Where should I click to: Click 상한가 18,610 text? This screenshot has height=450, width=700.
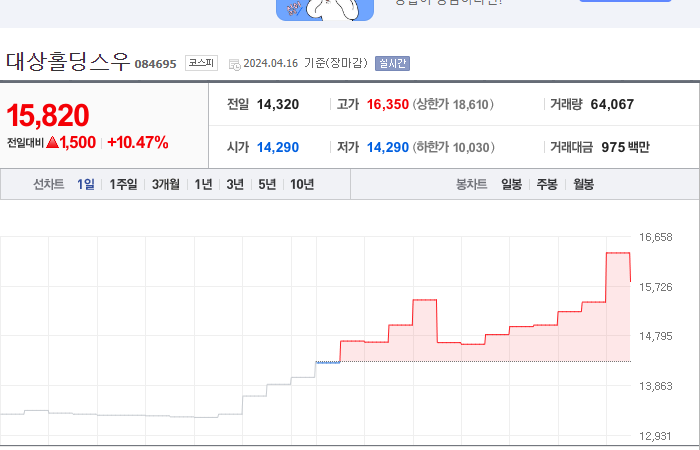[x=453, y=104]
